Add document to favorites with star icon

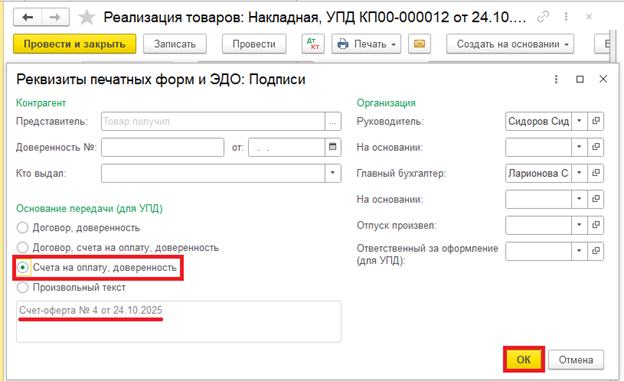click(x=86, y=18)
